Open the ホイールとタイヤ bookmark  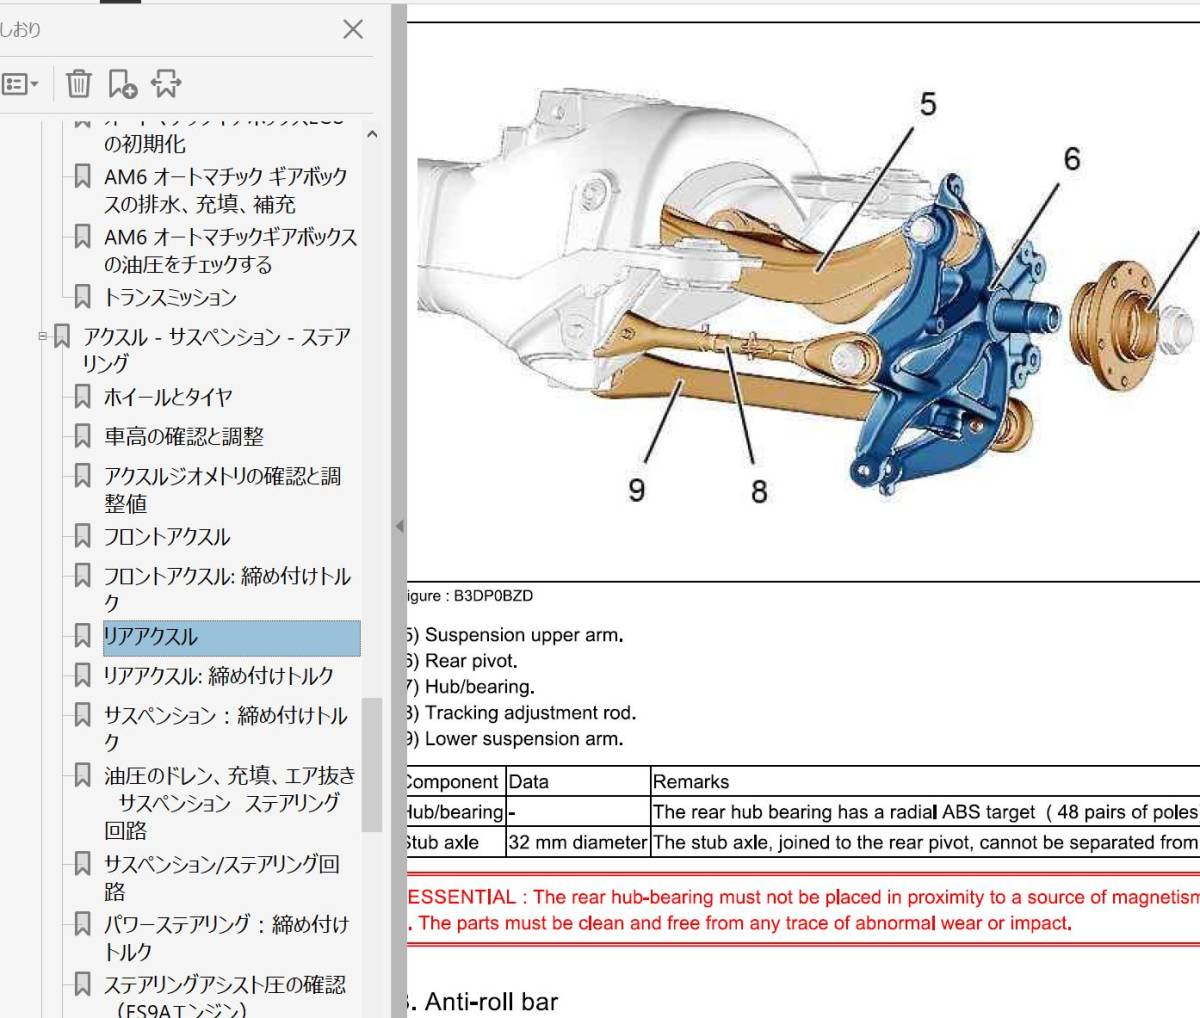click(168, 397)
